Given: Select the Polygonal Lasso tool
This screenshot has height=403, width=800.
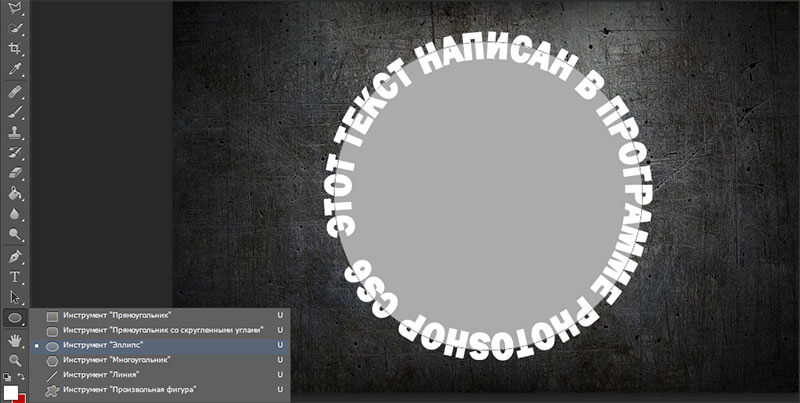Looking at the screenshot, I should tap(15, 7).
